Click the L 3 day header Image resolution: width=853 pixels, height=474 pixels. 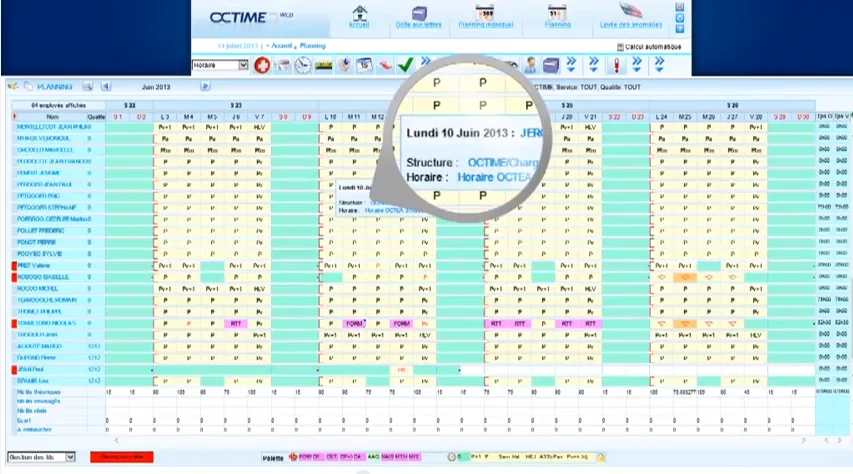click(x=165, y=117)
